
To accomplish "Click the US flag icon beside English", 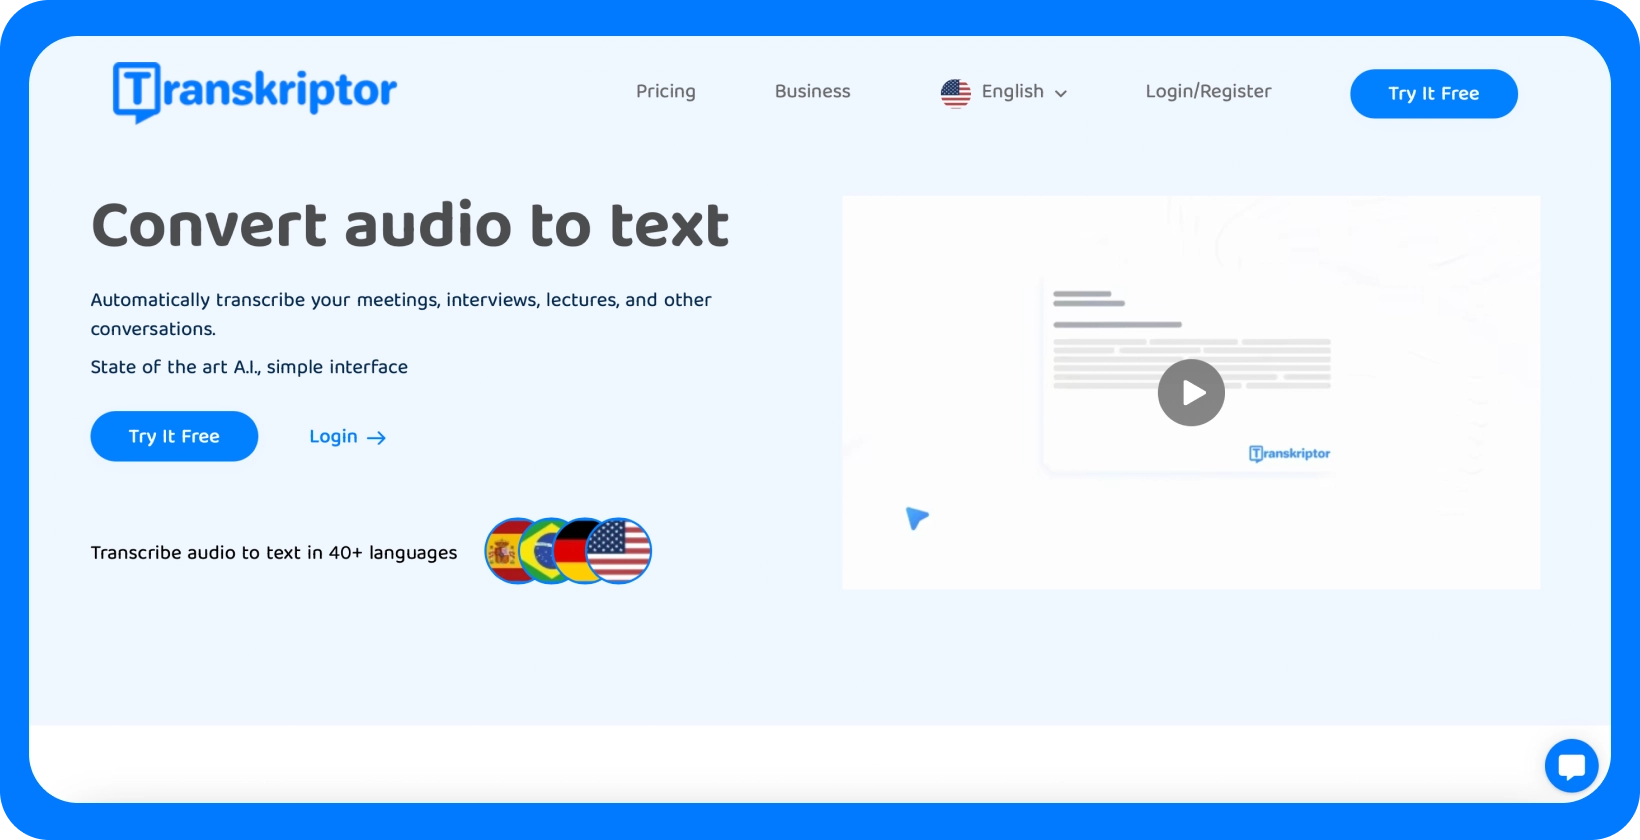I will [x=956, y=93].
